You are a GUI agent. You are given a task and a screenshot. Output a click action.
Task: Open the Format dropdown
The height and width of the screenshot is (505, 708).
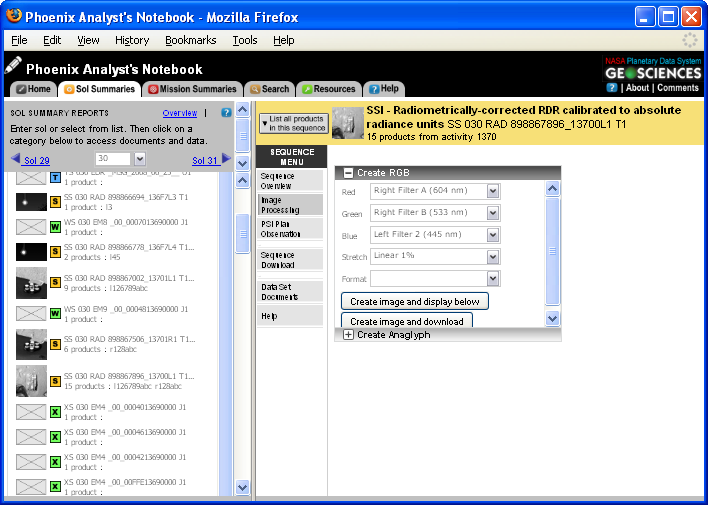click(x=492, y=279)
